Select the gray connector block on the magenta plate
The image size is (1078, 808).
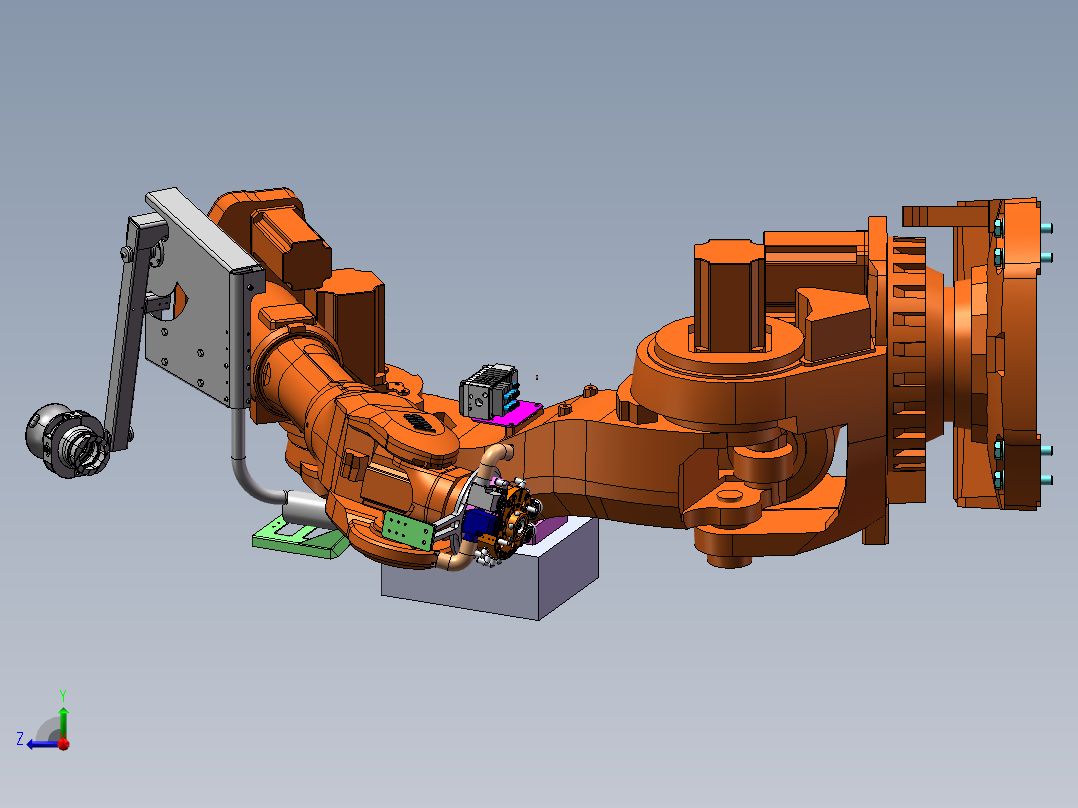[x=489, y=391]
